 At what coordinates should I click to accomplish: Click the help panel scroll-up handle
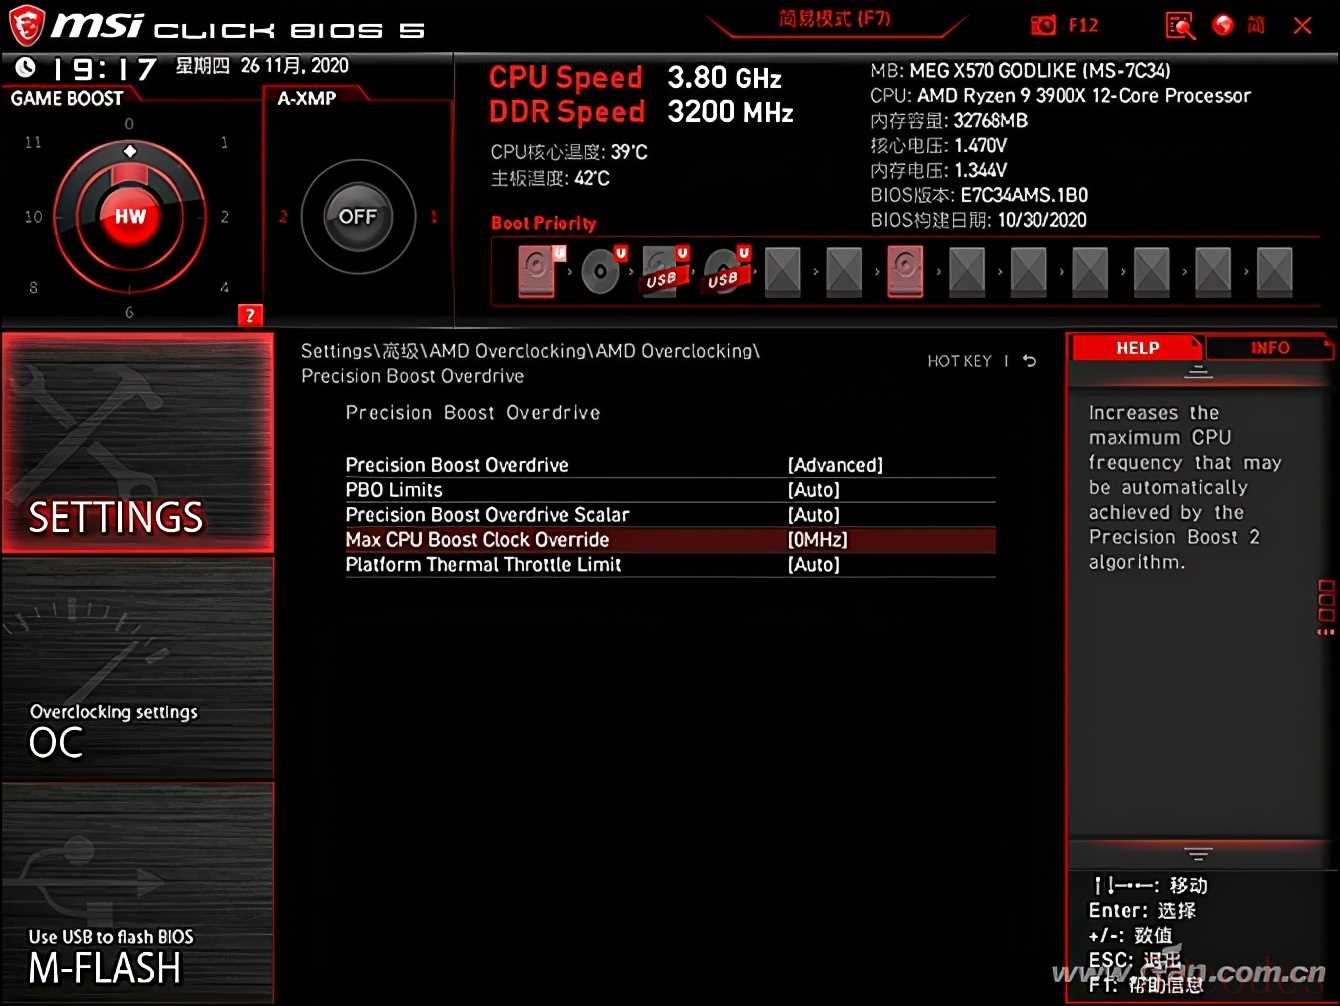pyautogui.click(x=1198, y=372)
